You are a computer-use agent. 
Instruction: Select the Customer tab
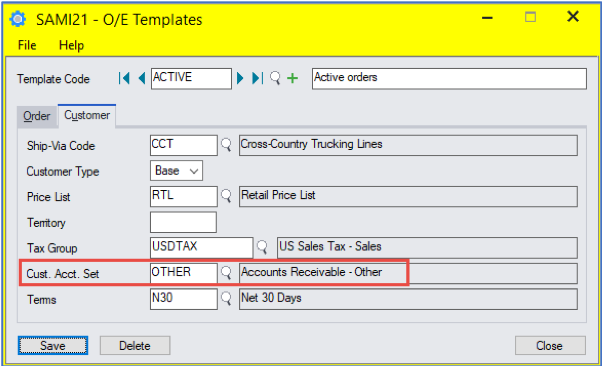click(87, 115)
